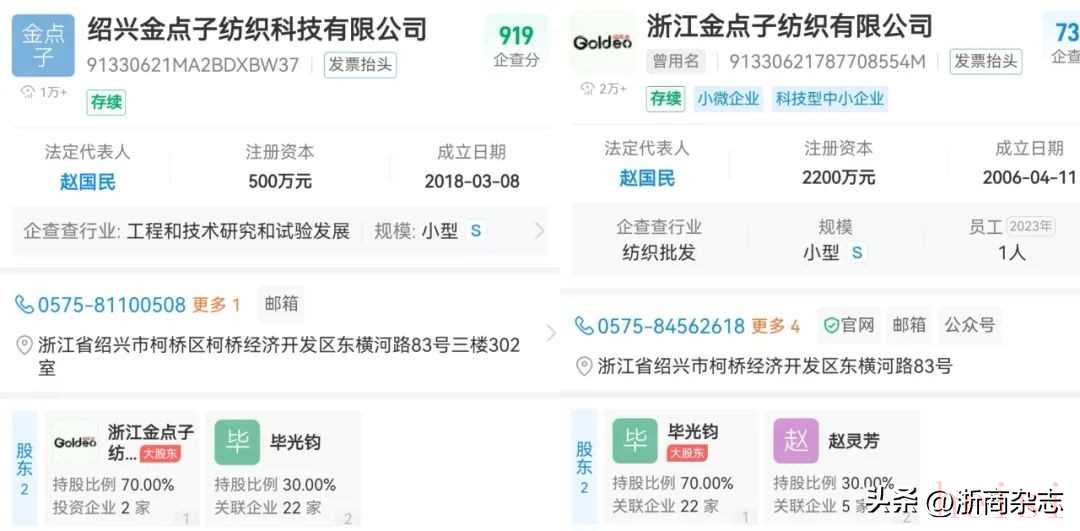Click company title 绍兴金点子纺织科技有限公司

click(257, 29)
